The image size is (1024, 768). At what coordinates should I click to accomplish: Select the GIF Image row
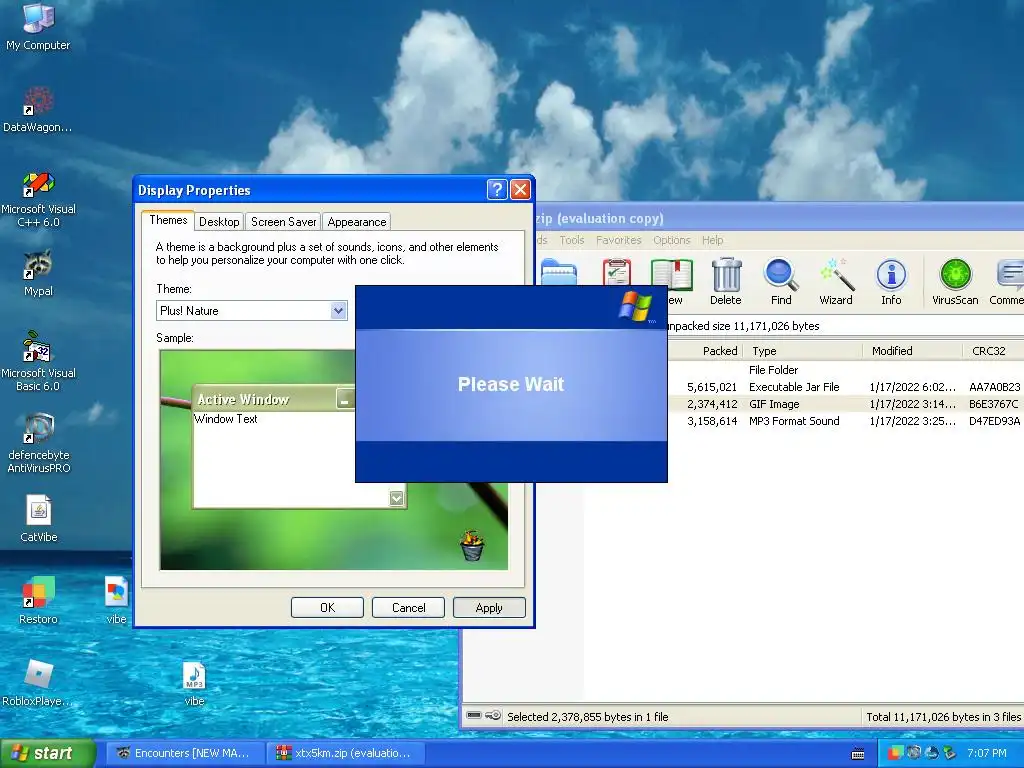[x=846, y=404]
